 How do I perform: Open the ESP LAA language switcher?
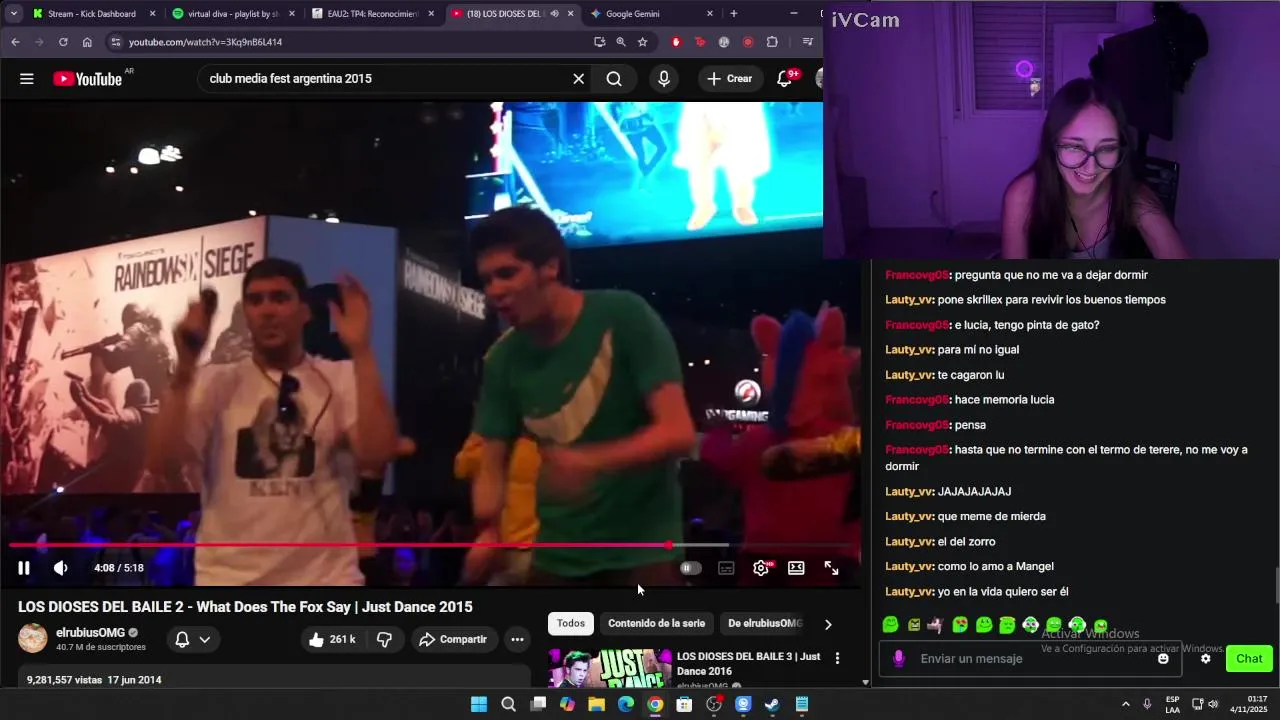click(x=1172, y=705)
